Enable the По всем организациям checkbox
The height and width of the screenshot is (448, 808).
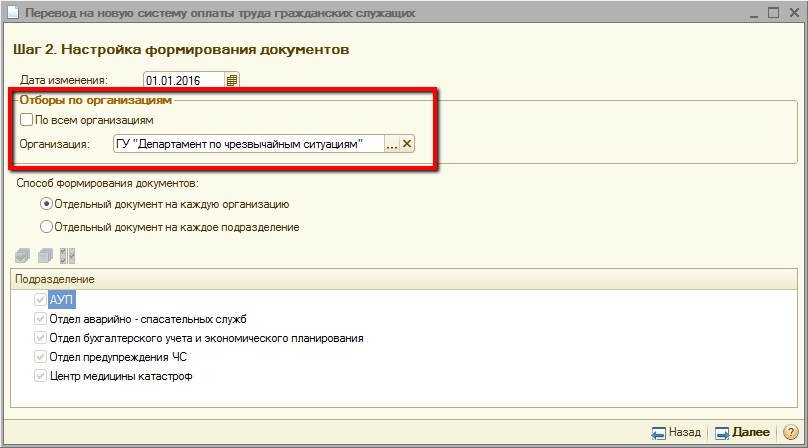coord(26,119)
